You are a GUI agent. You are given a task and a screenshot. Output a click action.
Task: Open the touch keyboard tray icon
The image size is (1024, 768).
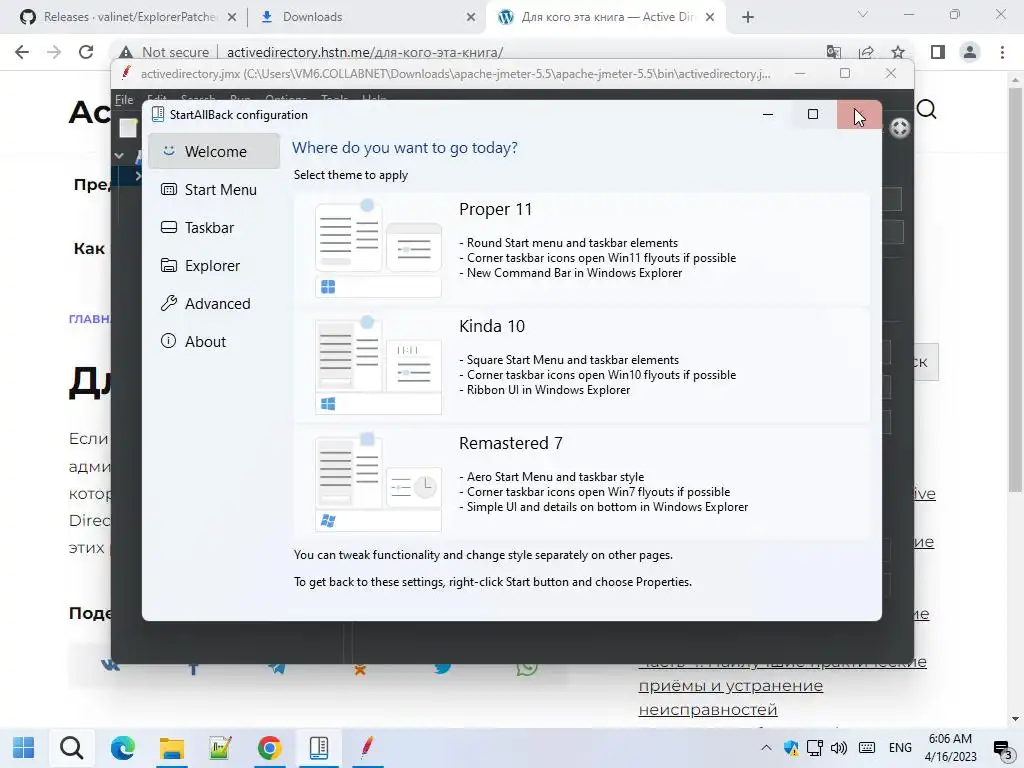(x=867, y=748)
